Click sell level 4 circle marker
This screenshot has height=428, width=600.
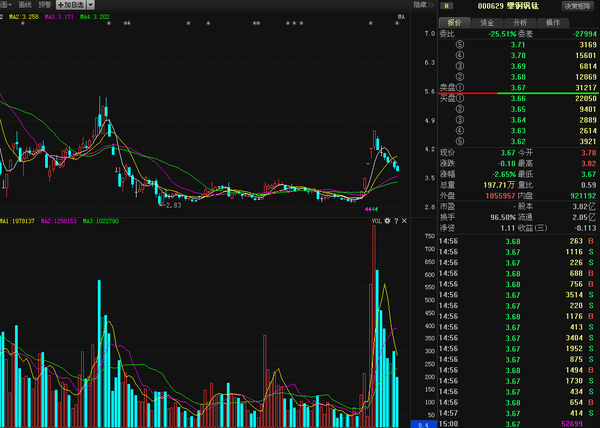(460, 55)
